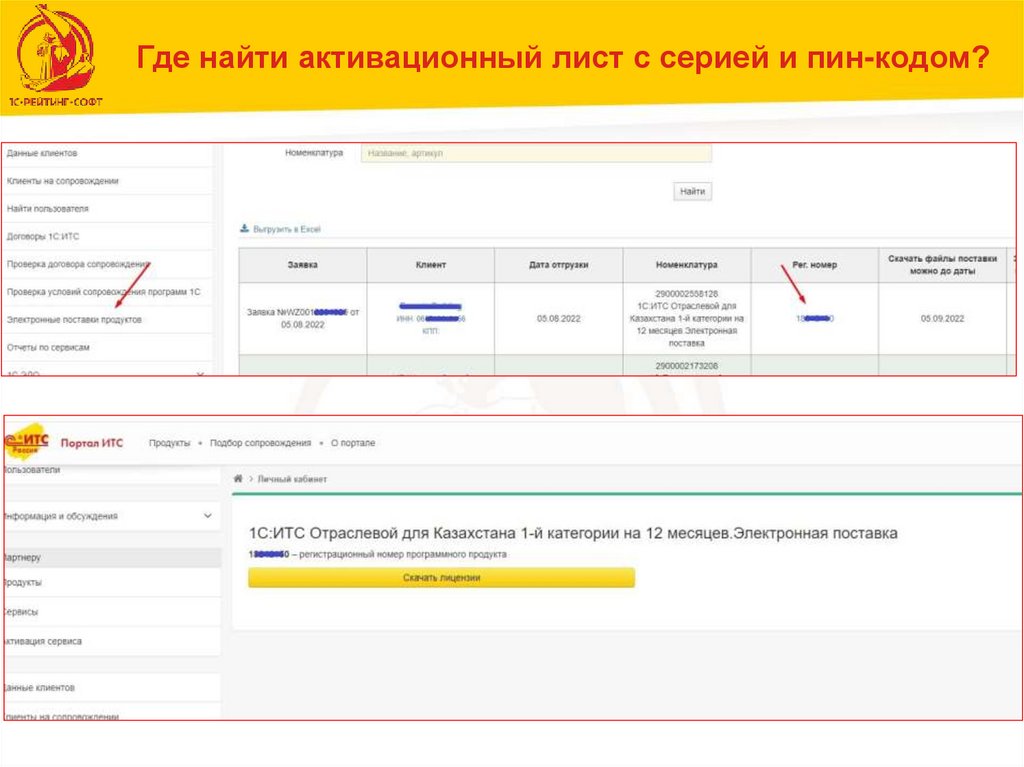Click Личный кабинет breadcrumb
This screenshot has height=767, width=1024.
click(292, 479)
